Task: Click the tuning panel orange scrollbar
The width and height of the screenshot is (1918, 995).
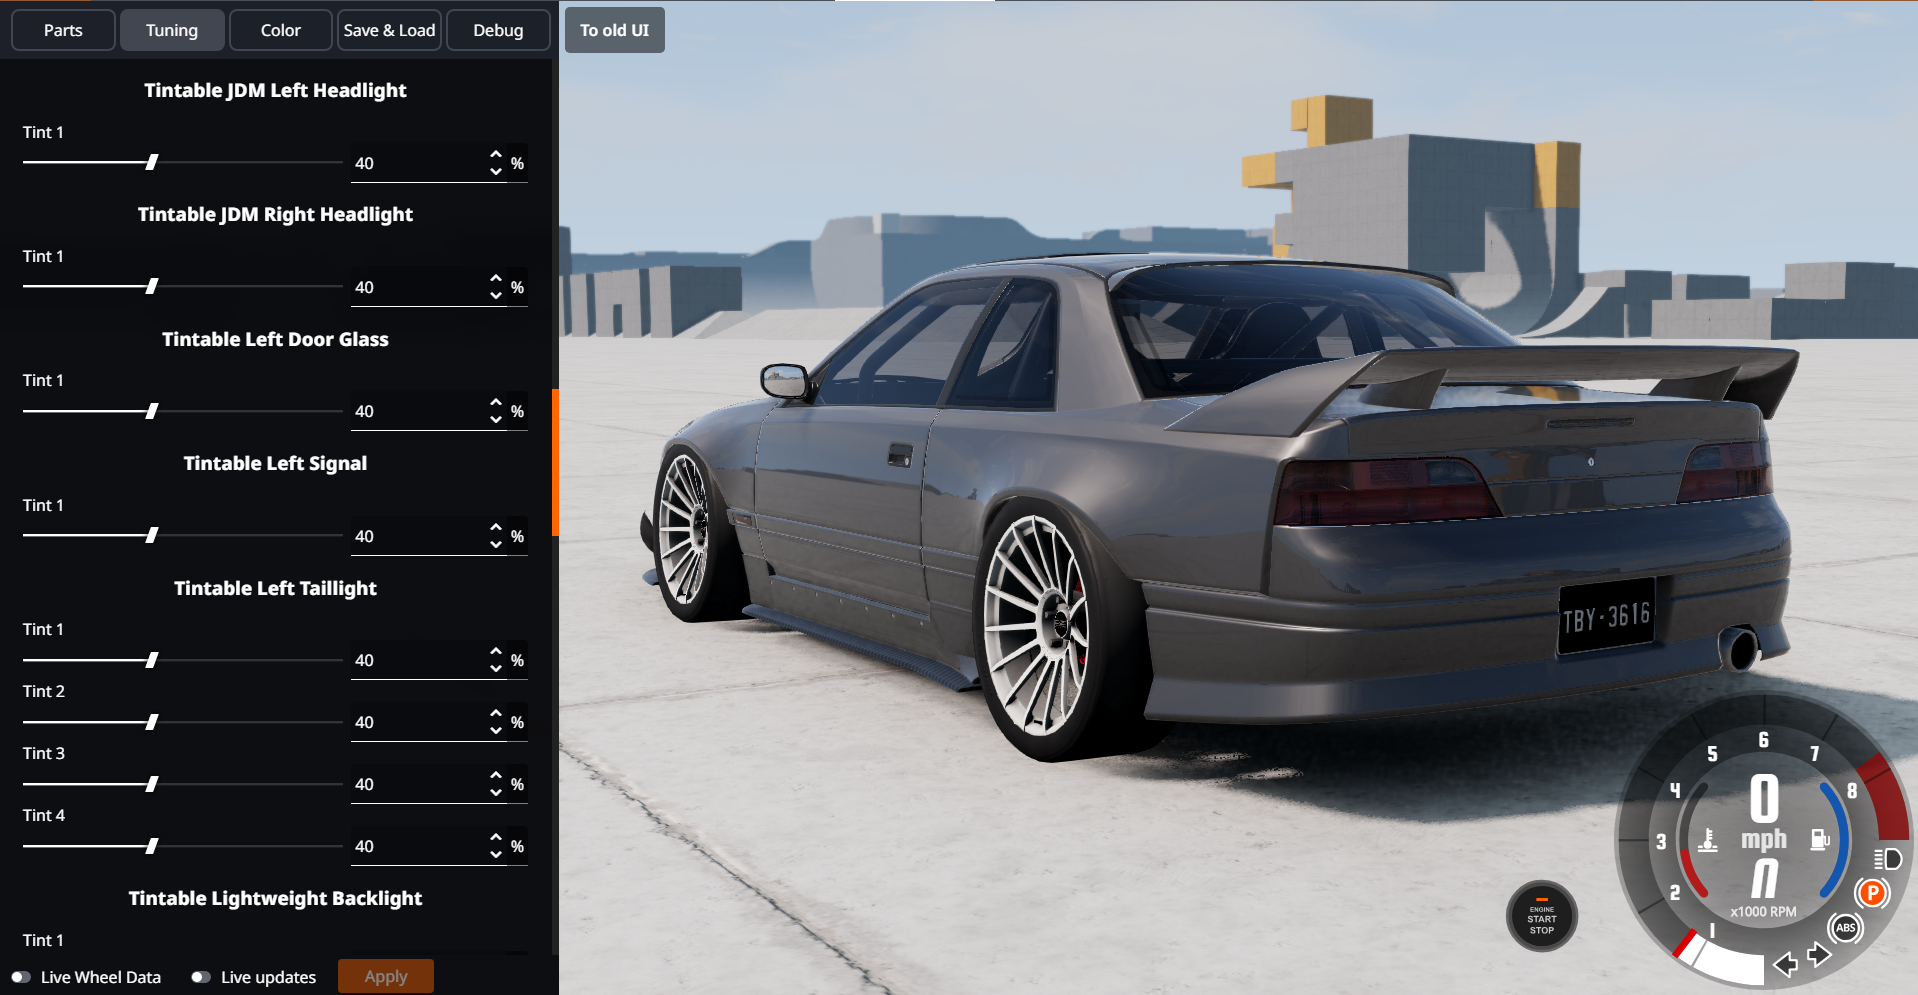Action: point(555,462)
